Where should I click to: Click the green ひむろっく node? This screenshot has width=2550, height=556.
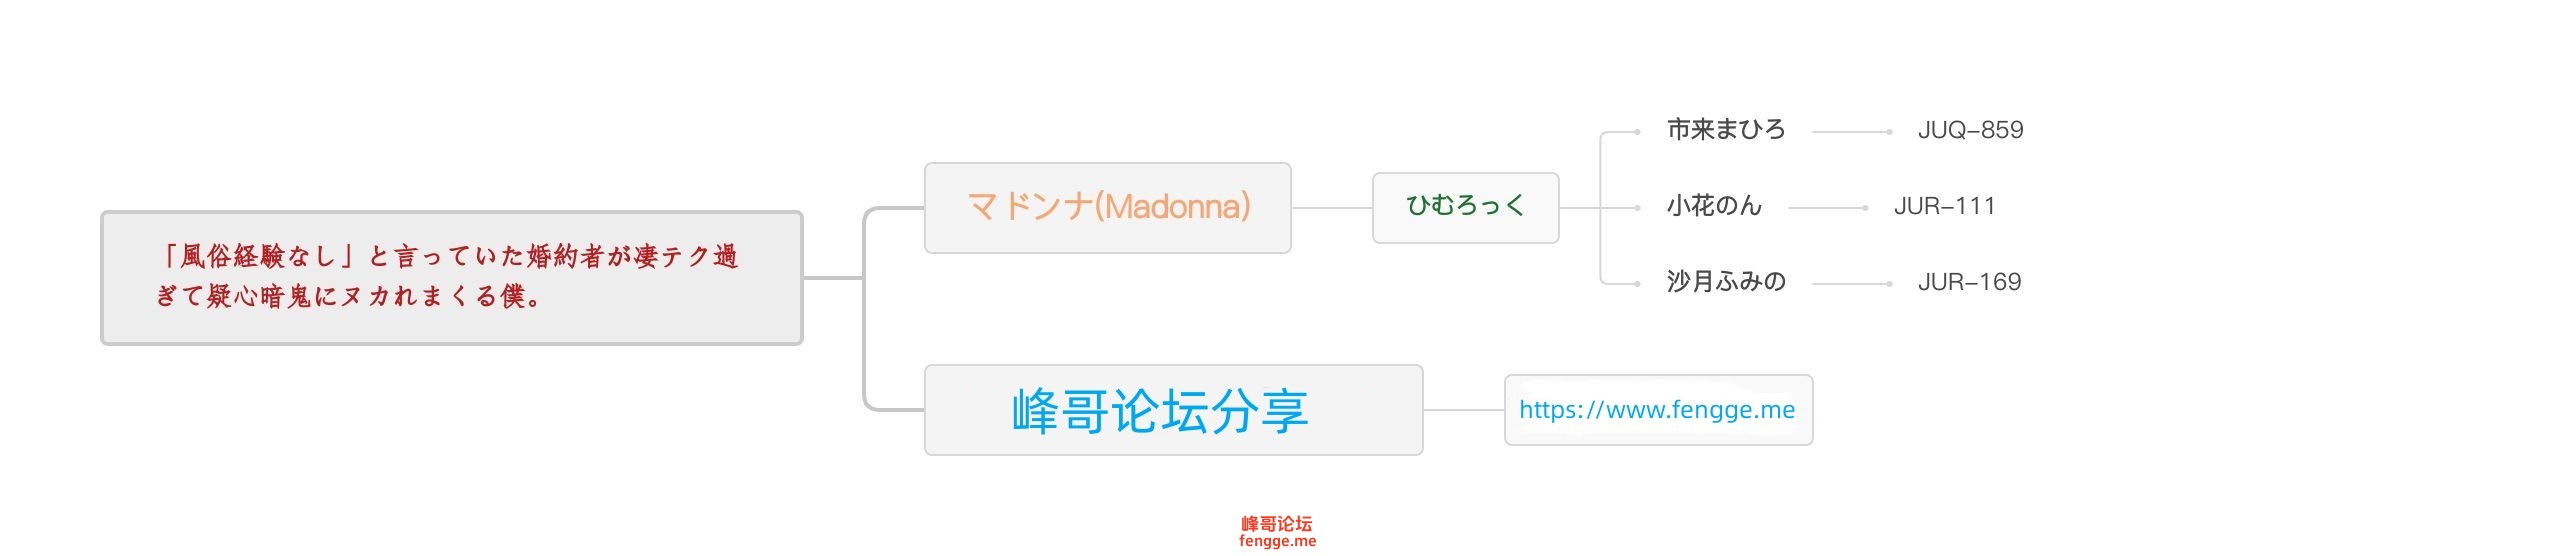click(x=1466, y=208)
